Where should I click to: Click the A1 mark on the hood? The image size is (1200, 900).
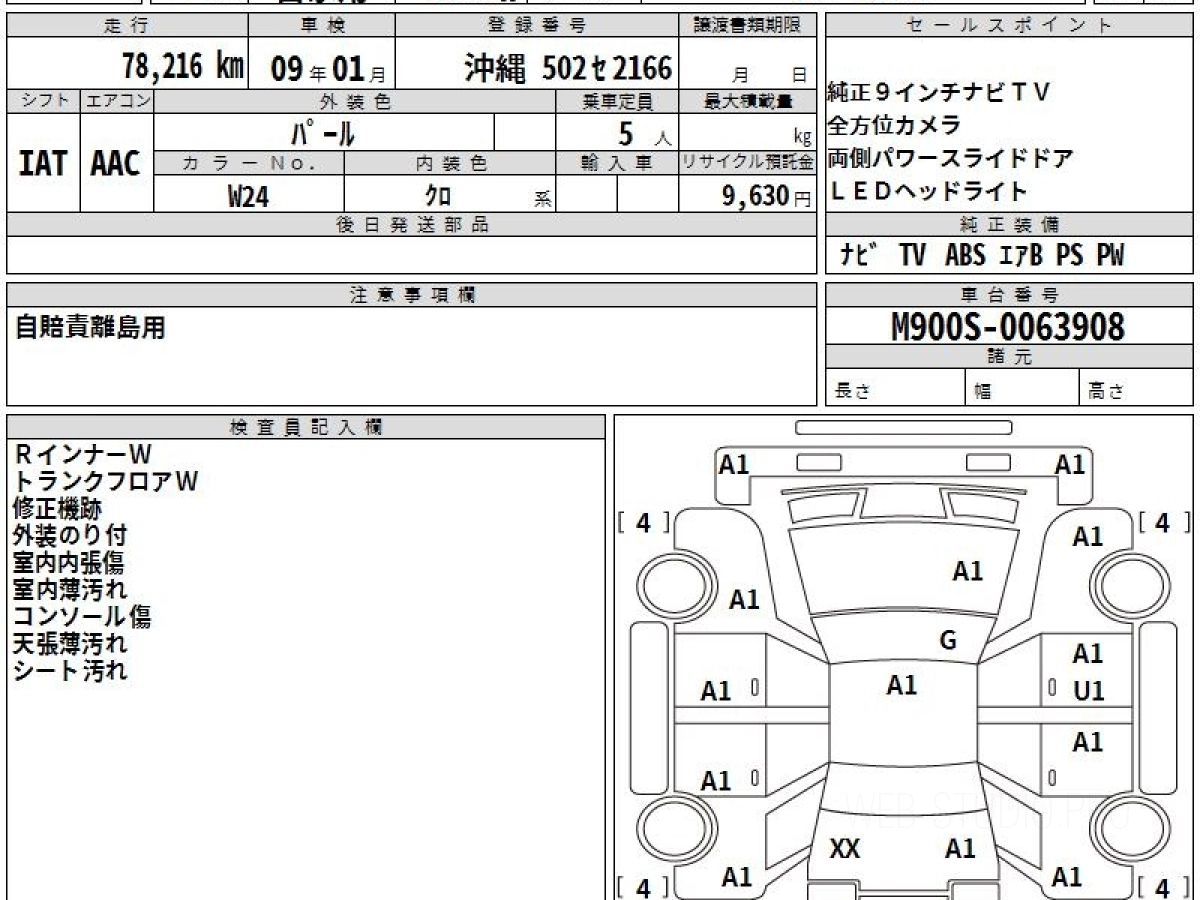click(x=967, y=571)
